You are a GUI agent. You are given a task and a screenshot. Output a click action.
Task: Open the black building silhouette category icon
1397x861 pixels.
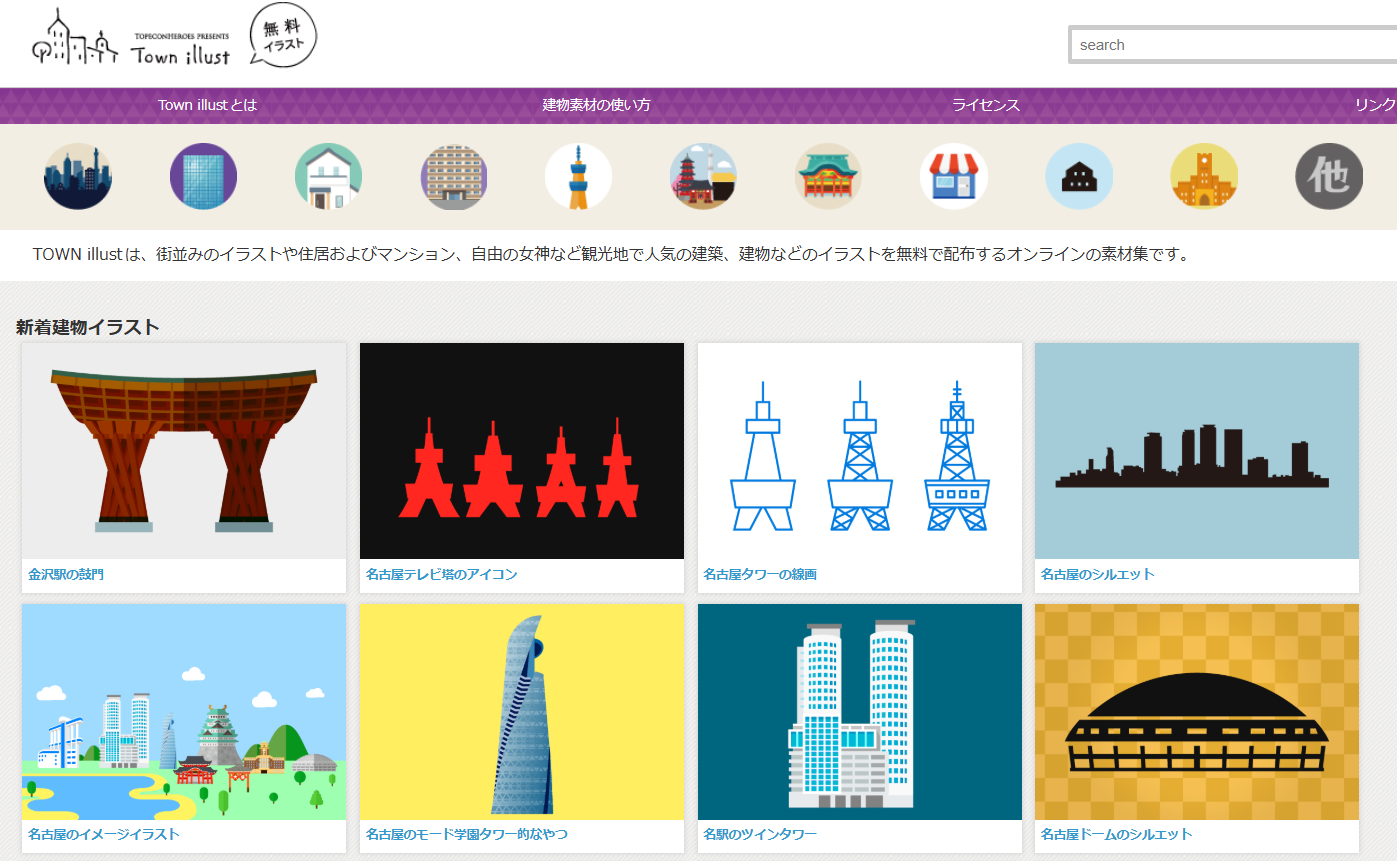1079,176
